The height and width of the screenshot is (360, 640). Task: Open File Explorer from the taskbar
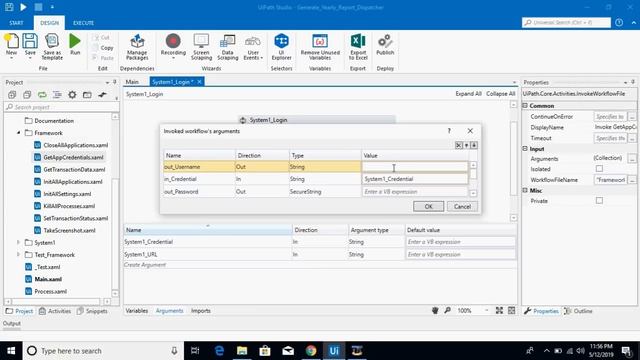click(242, 351)
